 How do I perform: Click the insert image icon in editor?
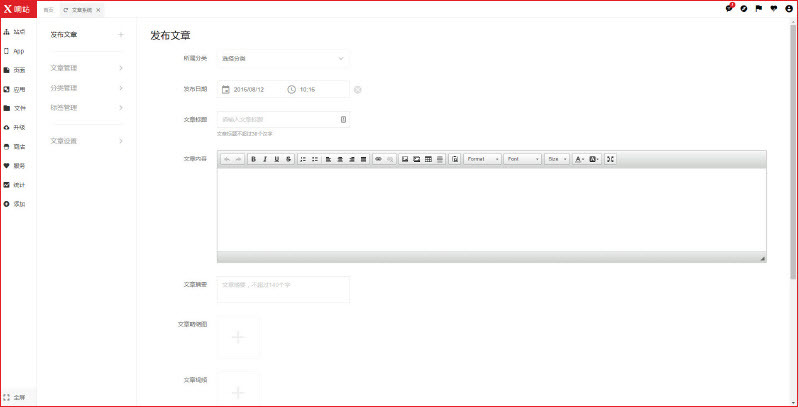tap(405, 159)
